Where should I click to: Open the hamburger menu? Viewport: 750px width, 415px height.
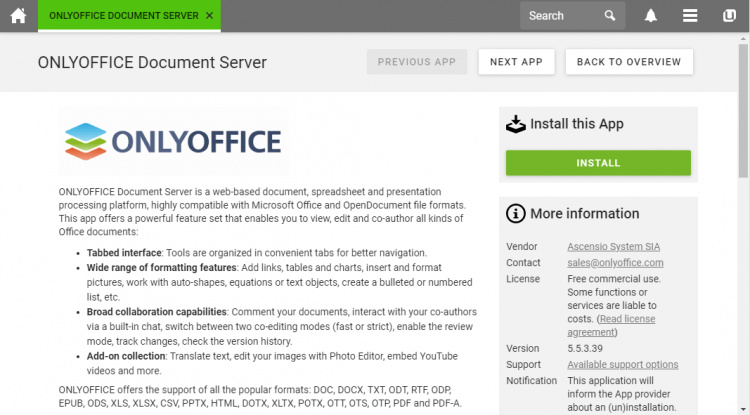(690, 16)
